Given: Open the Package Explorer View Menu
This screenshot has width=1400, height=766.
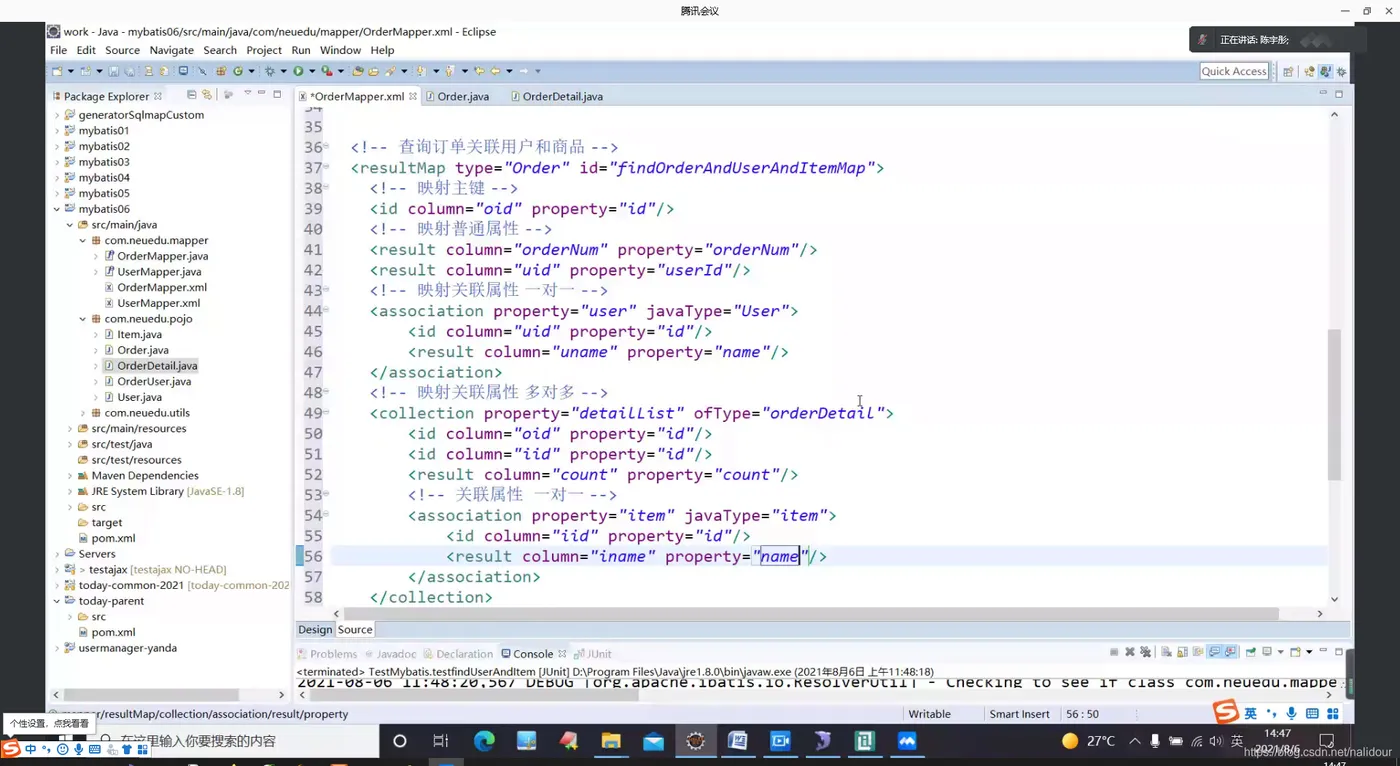Looking at the screenshot, I should (247, 94).
